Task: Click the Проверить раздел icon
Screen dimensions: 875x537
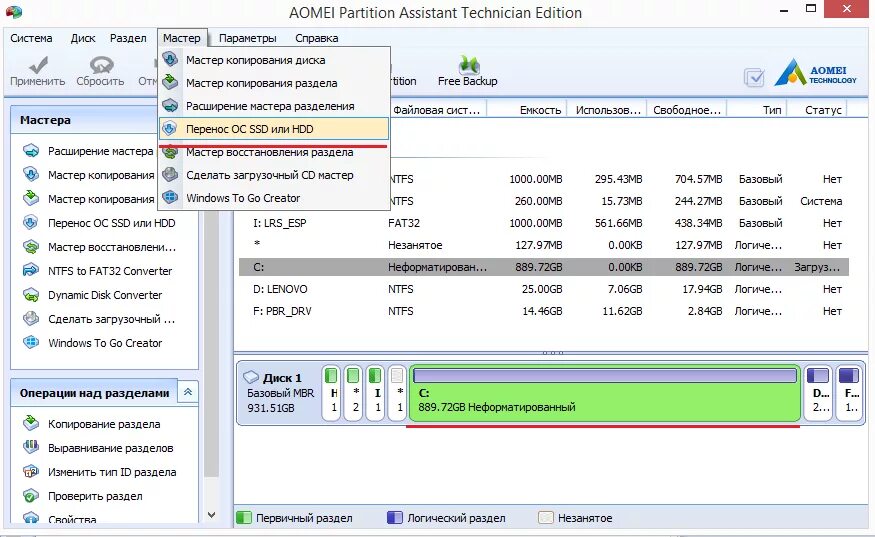Action: tap(31, 496)
